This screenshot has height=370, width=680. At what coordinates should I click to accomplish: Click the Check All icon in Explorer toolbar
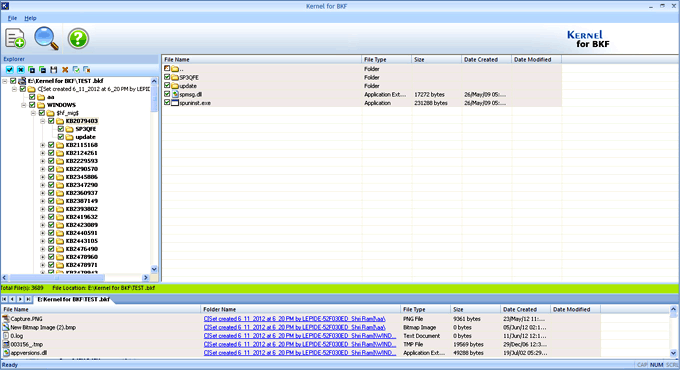[x=10, y=70]
